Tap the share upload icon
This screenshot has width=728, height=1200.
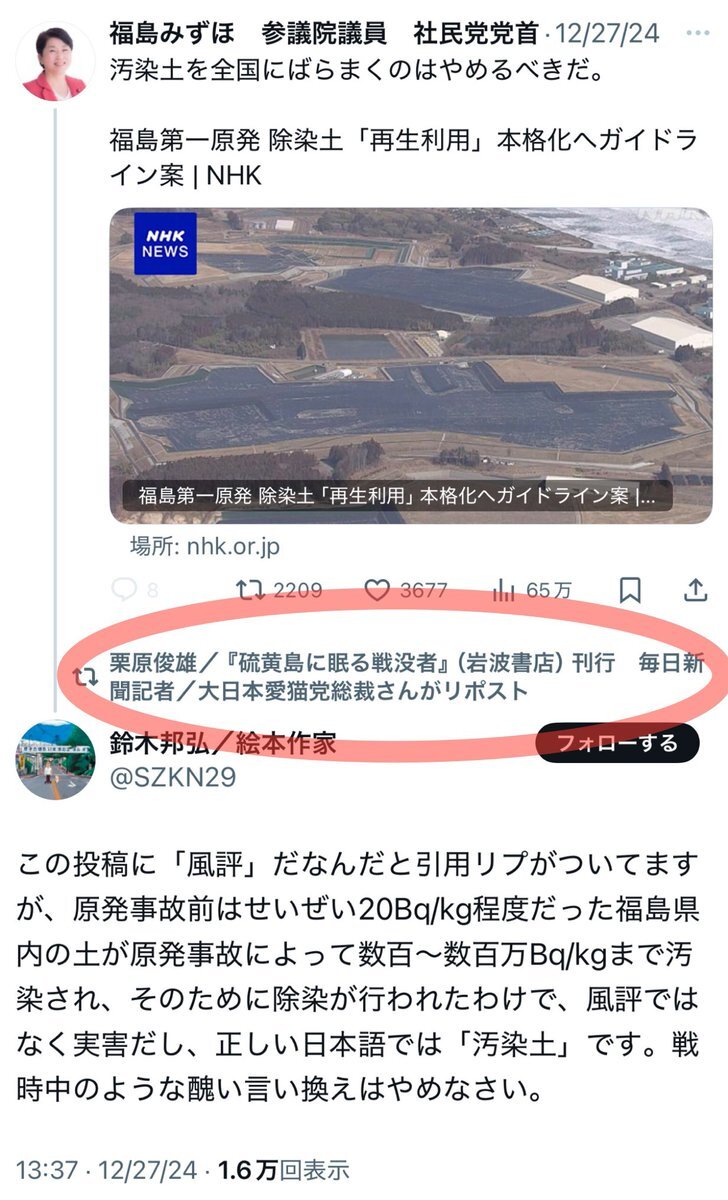tap(696, 590)
